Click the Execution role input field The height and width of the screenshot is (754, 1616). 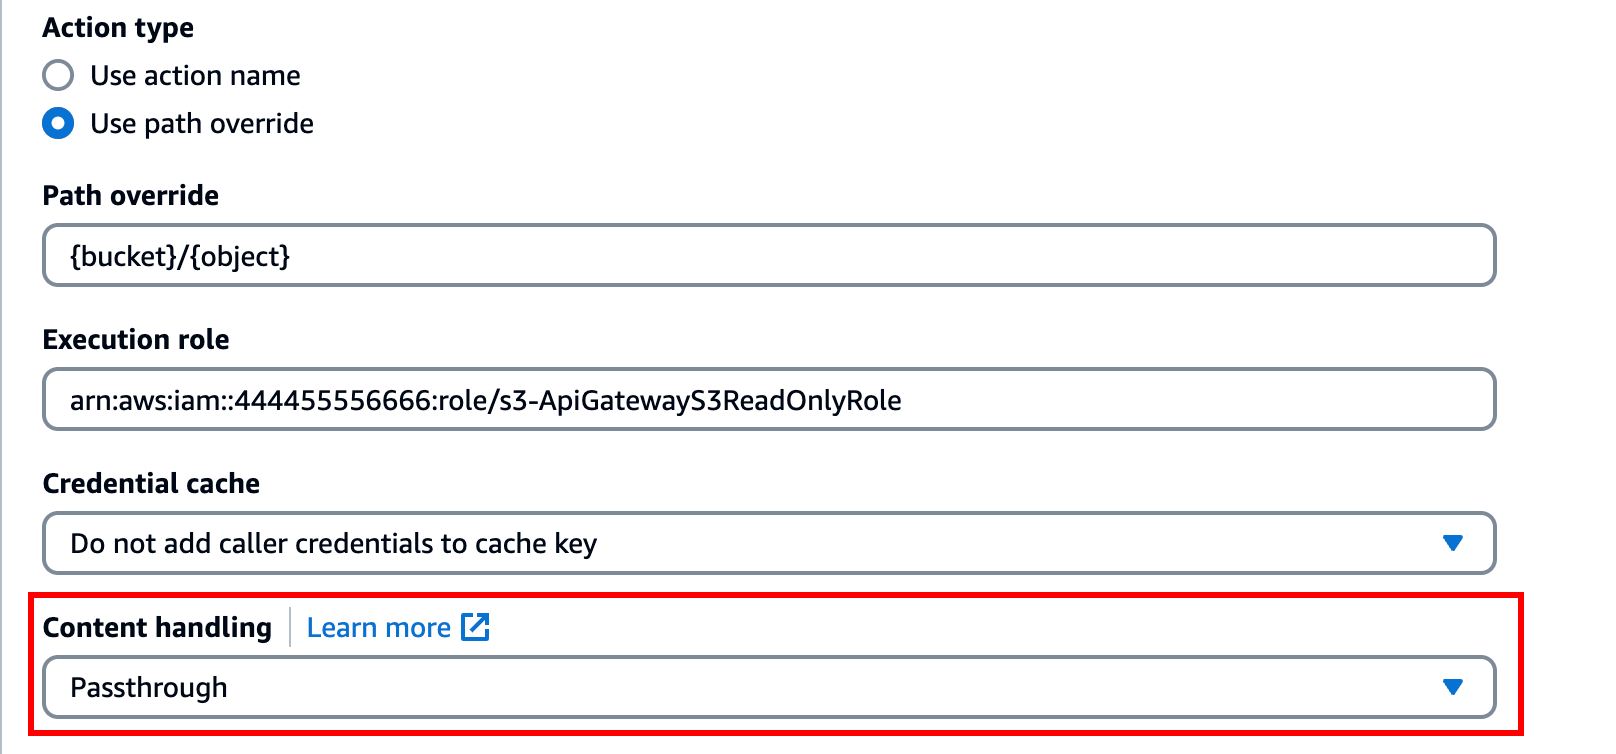tap(768, 399)
